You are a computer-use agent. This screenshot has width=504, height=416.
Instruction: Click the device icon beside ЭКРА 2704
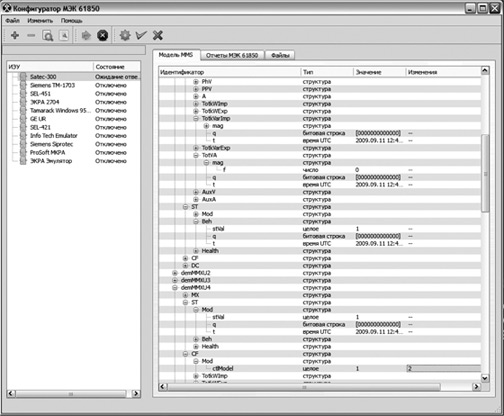click(x=23, y=102)
